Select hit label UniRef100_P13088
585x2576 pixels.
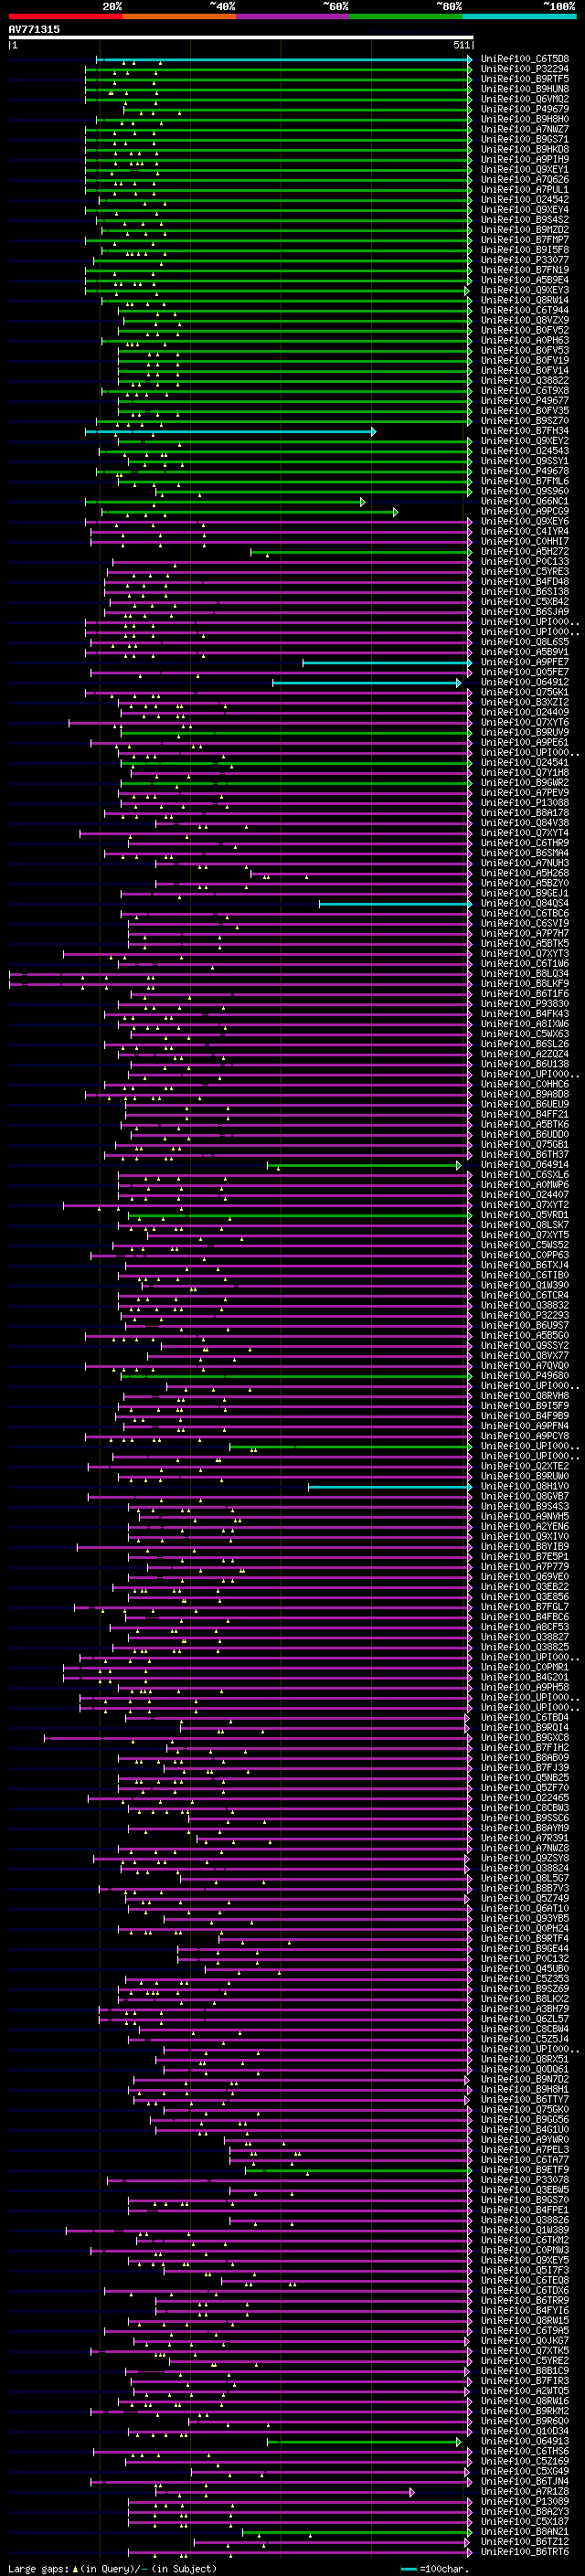tap(525, 803)
